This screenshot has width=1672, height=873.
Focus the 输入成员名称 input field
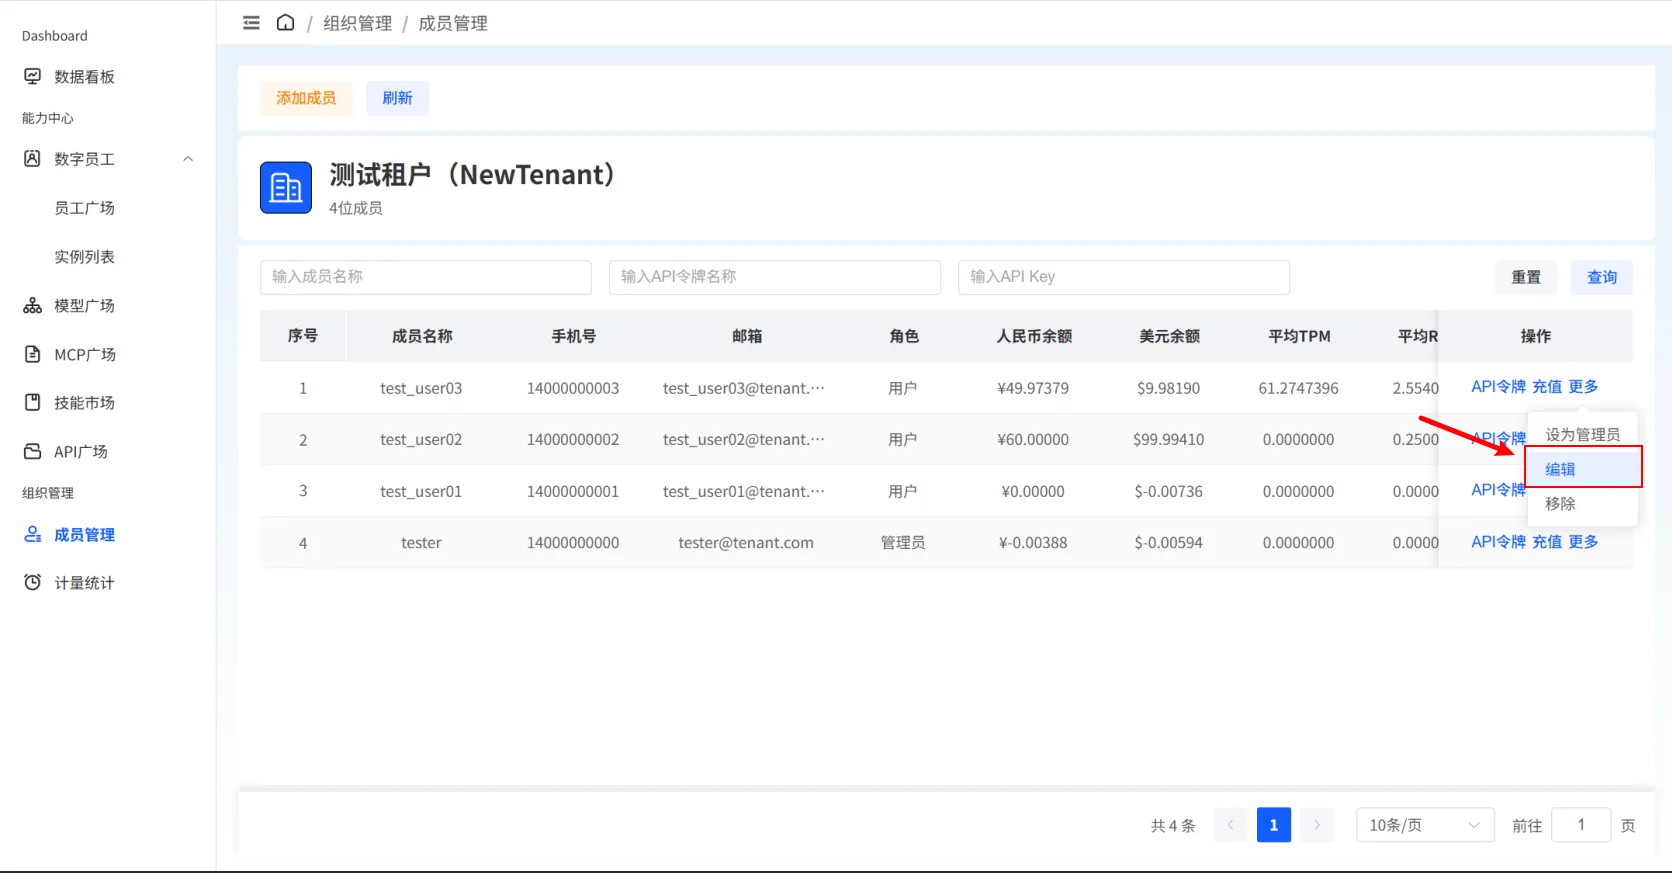pos(426,277)
